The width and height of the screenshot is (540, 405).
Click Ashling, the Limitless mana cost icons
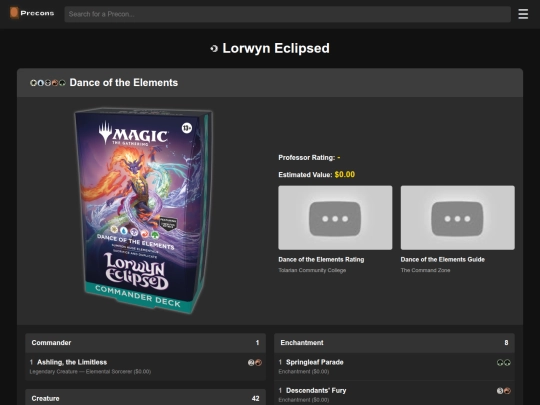point(255,362)
